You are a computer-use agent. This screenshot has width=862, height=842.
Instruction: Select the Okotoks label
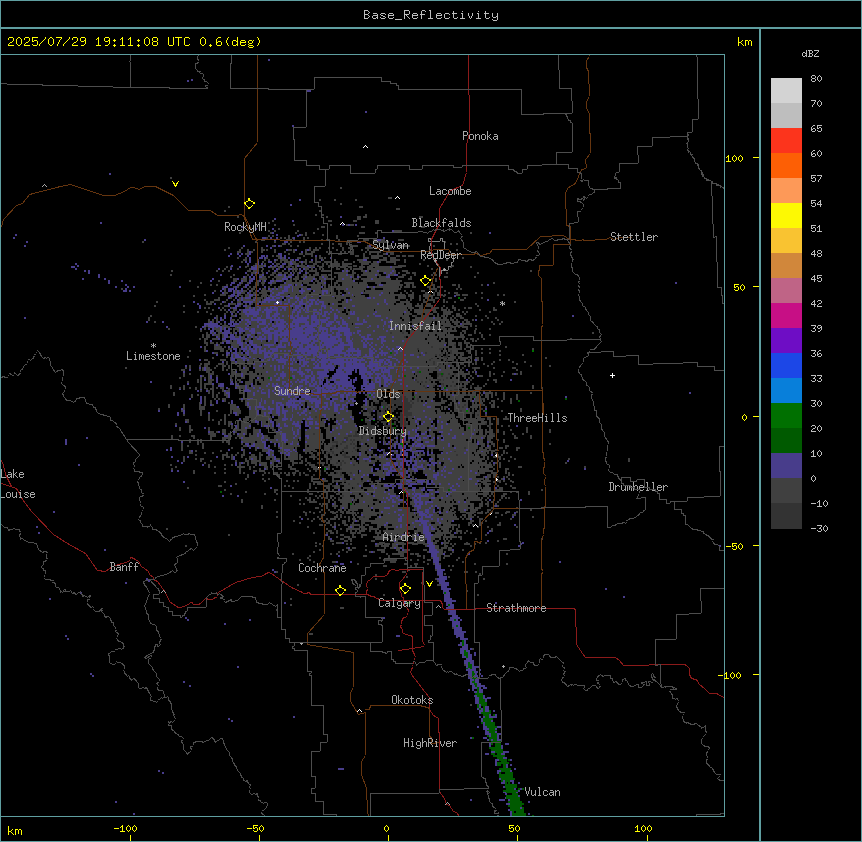click(x=412, y=700)
